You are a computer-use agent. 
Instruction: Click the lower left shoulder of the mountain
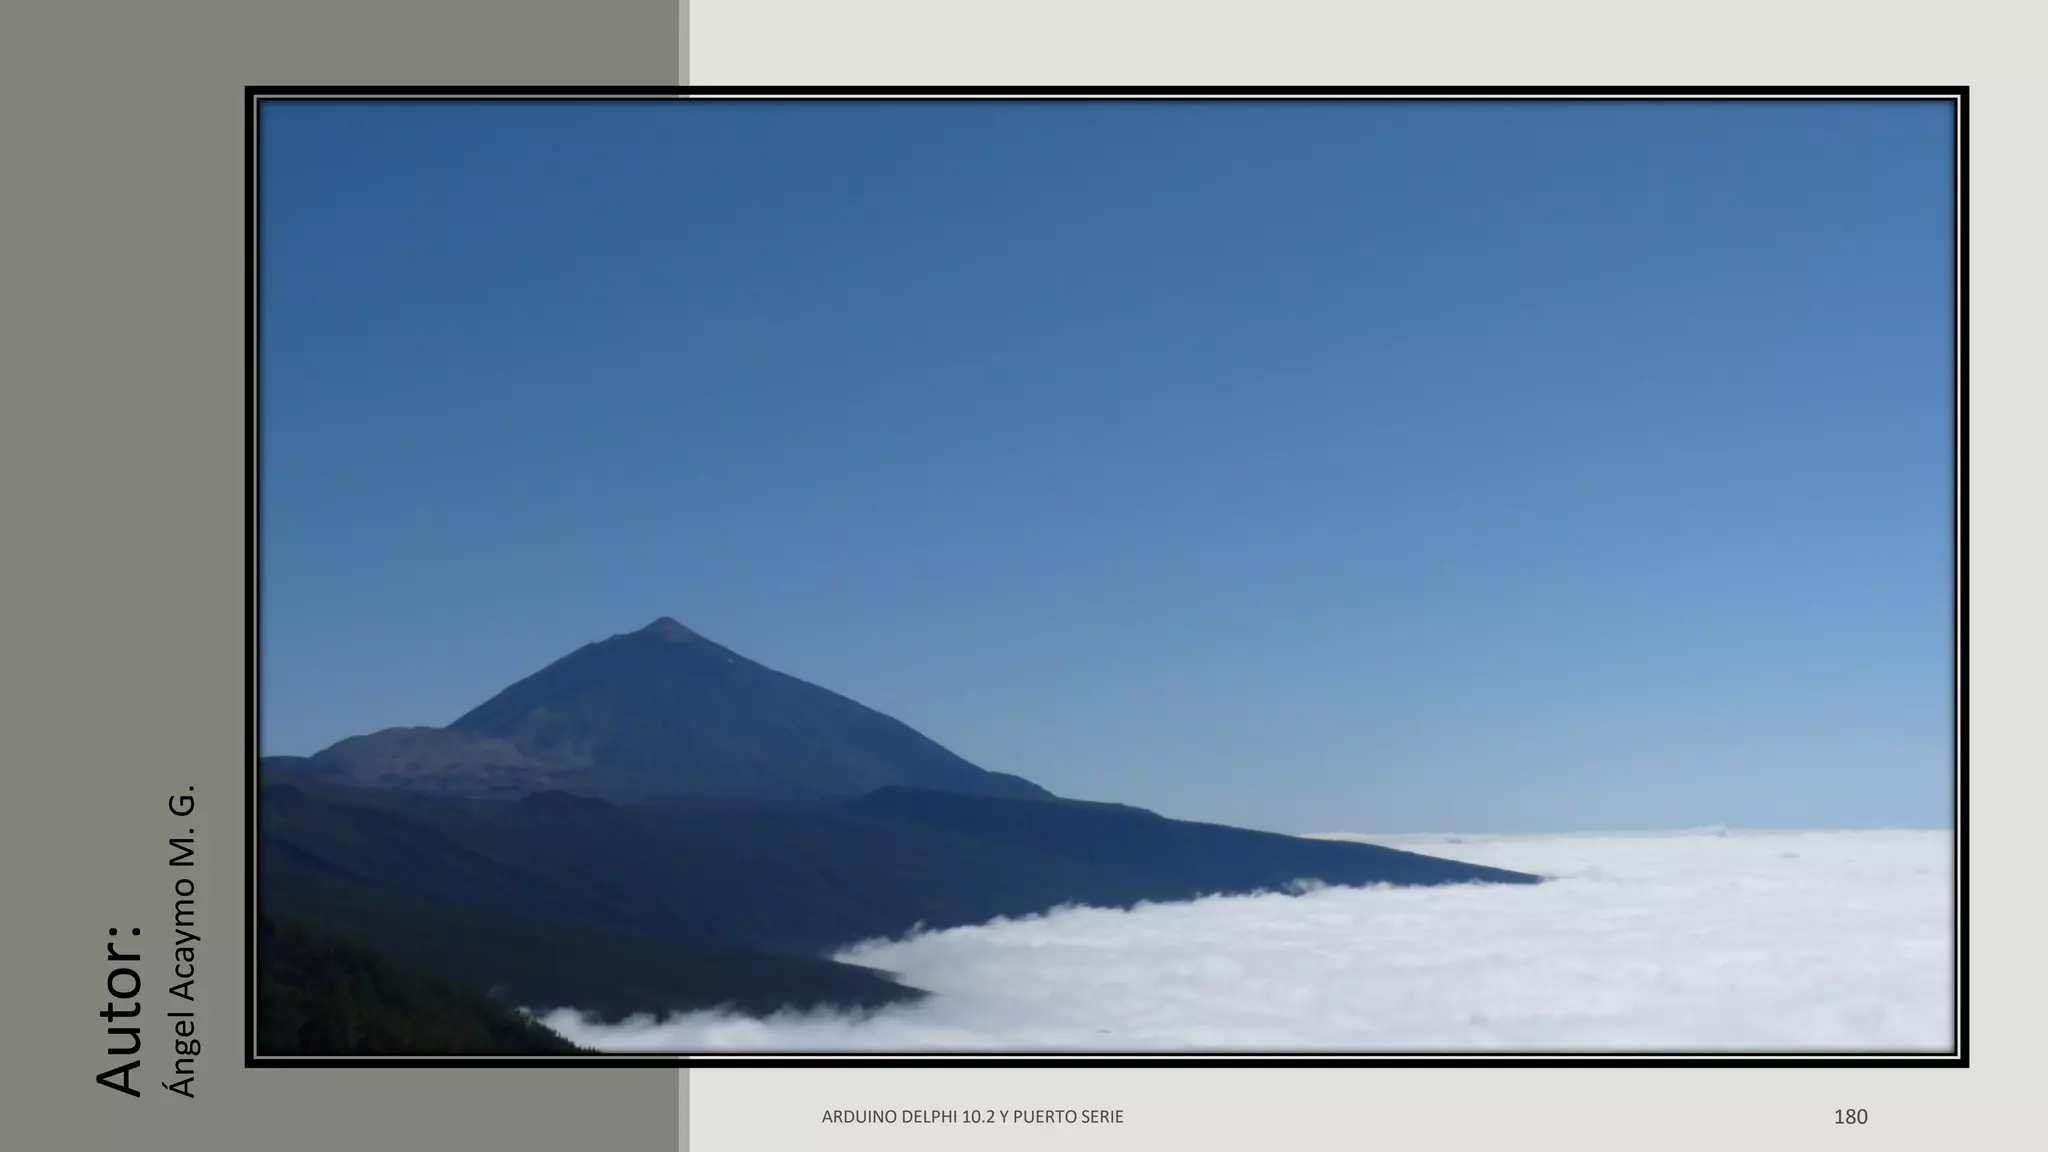click(390, 745)
